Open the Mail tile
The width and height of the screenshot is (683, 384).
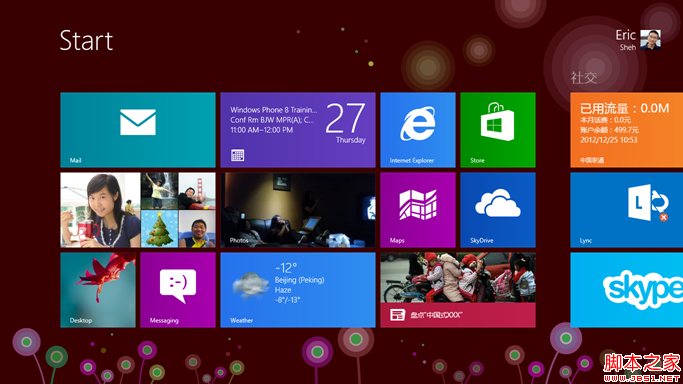tap(138, 130)
